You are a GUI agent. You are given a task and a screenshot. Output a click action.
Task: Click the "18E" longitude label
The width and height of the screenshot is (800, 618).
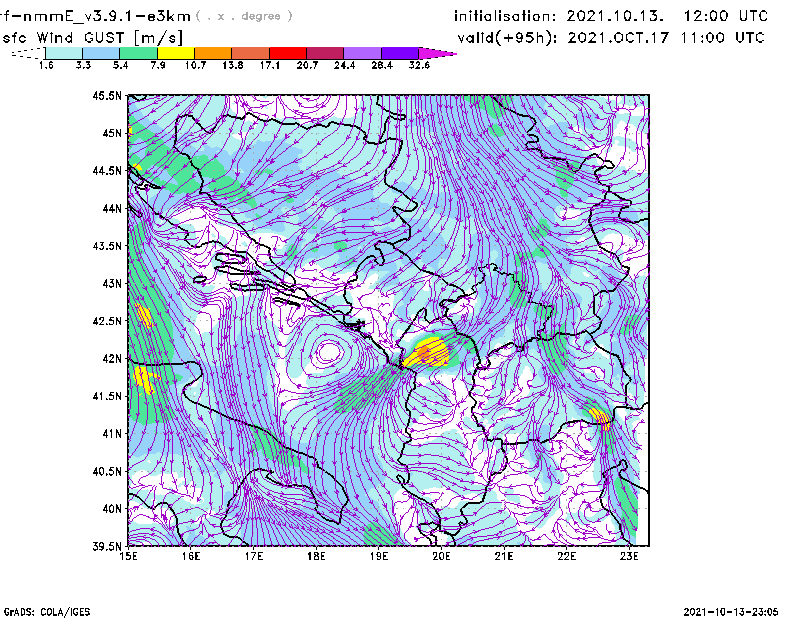click(x=316, y=556)
